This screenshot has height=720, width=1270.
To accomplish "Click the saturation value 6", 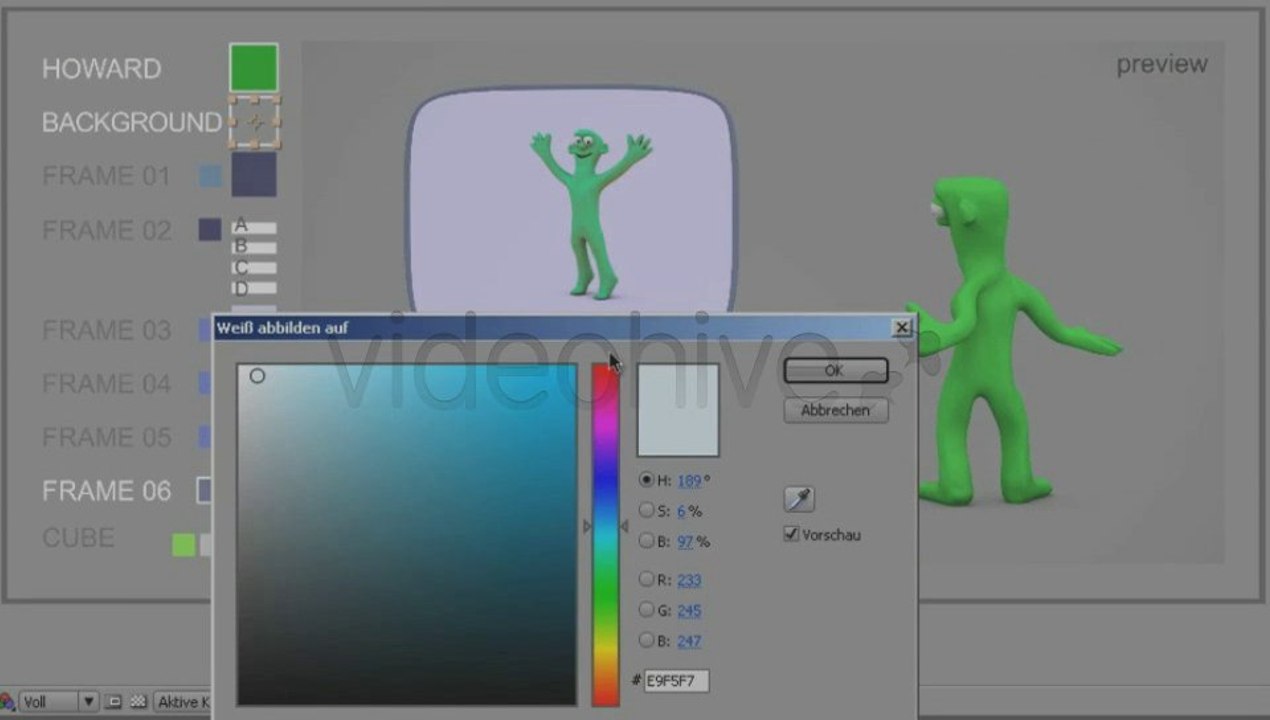I will point(681,511).
